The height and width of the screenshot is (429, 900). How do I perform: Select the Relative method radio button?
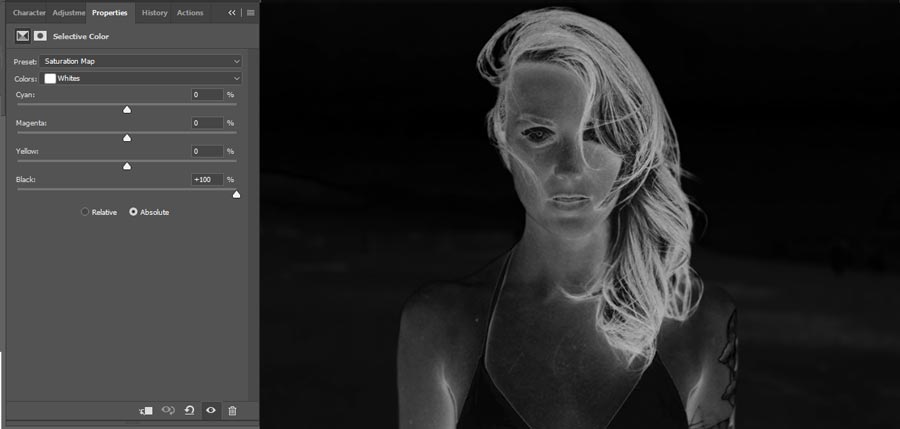(x=85, y=212)
